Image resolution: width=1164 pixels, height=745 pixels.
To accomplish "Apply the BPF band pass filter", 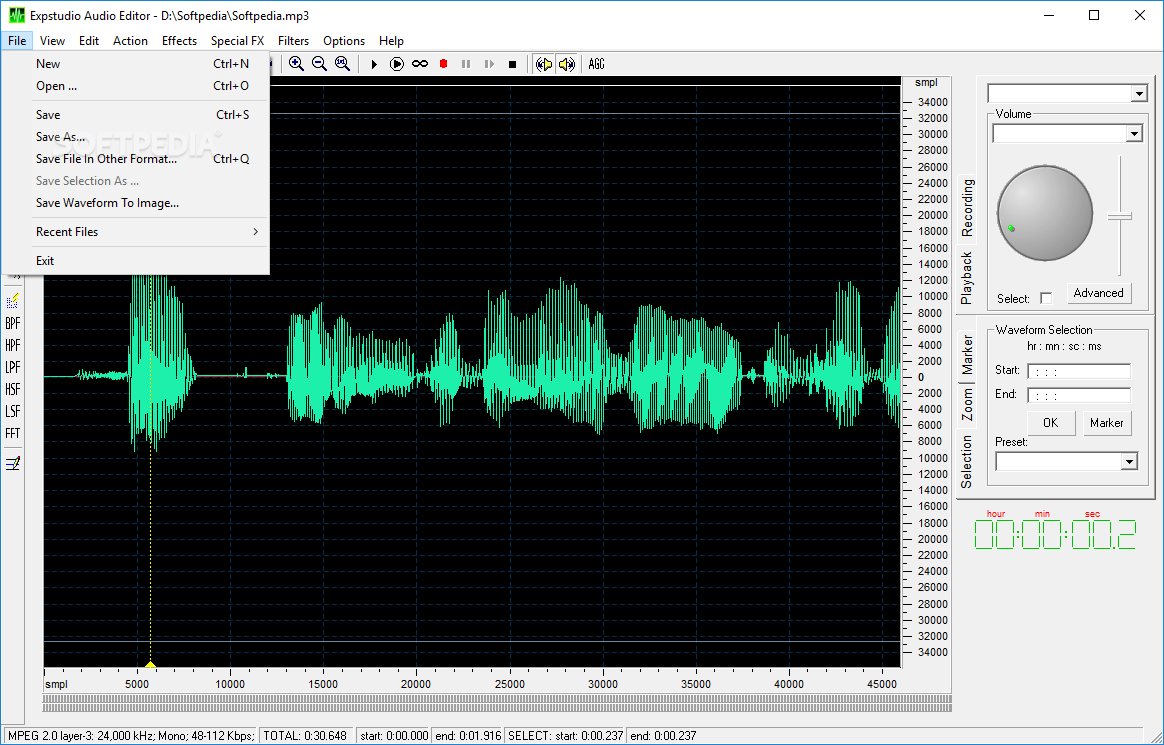I will 13,324.
